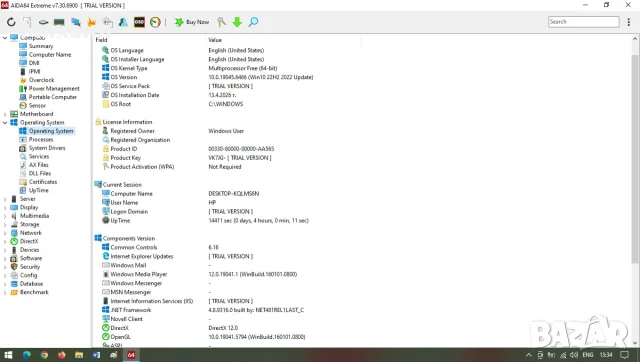Image resolution: width=640 pixels, height=362 pixels.
Task: Click the Refresh toolbar icon
Action: click(x=11, y=22)
